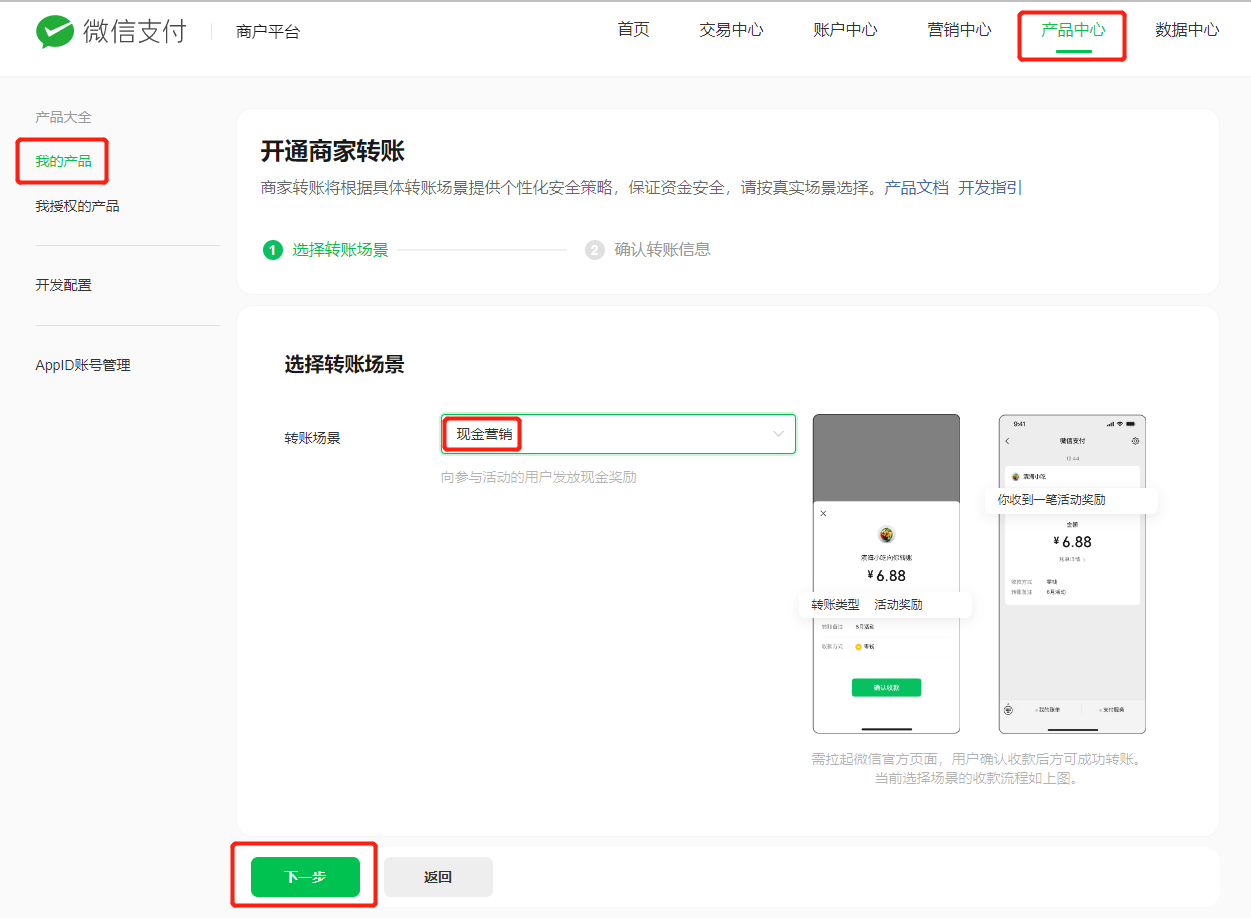Select 产品大全 in the sidebar

tap(63, 117)
